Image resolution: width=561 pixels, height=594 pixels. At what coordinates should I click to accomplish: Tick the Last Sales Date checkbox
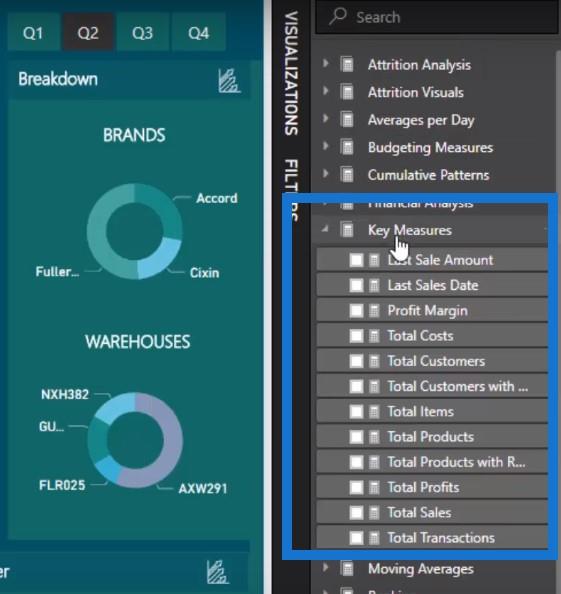click(x=356, y=285)
